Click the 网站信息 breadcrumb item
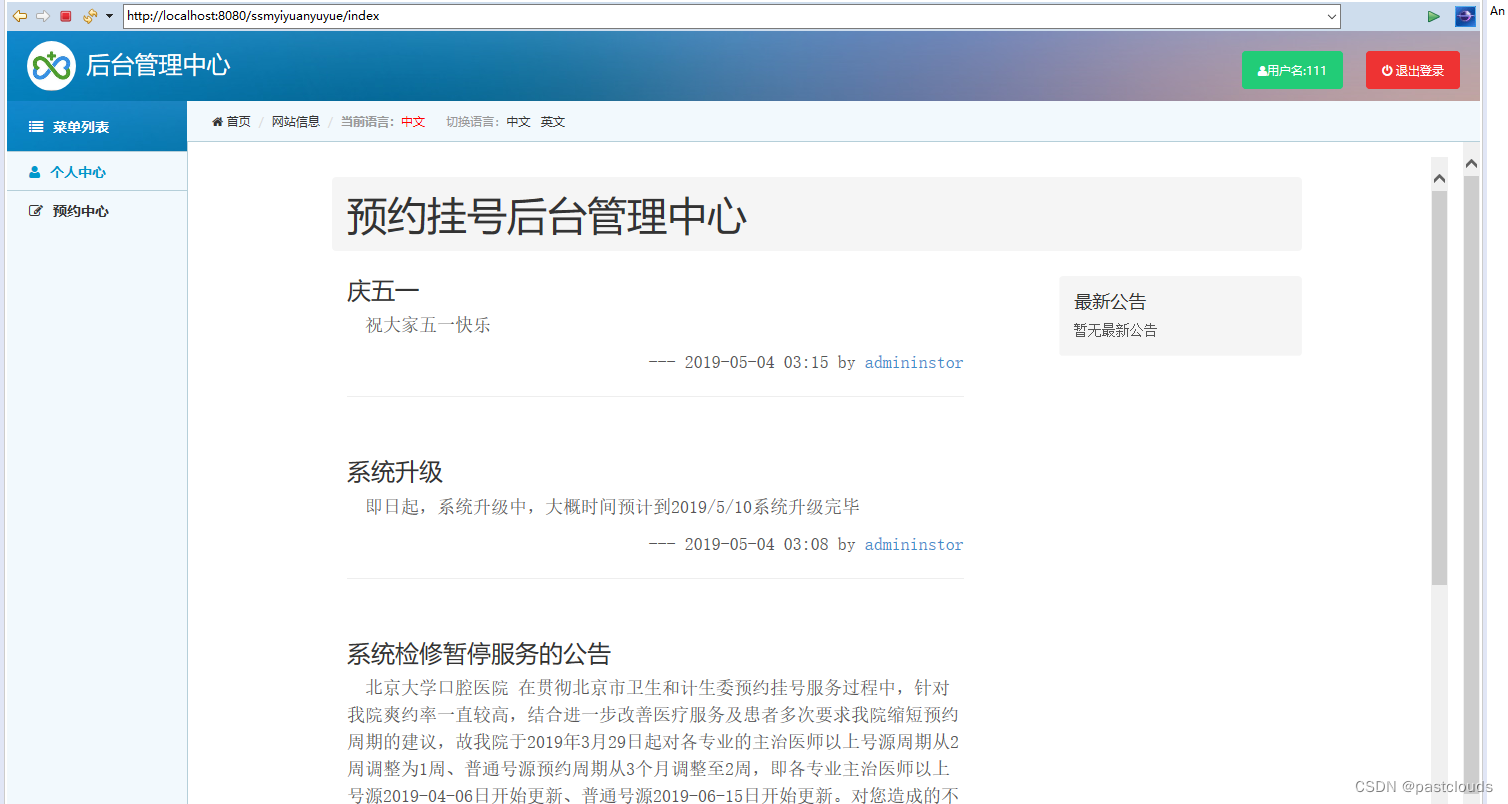 pos(296,122)
